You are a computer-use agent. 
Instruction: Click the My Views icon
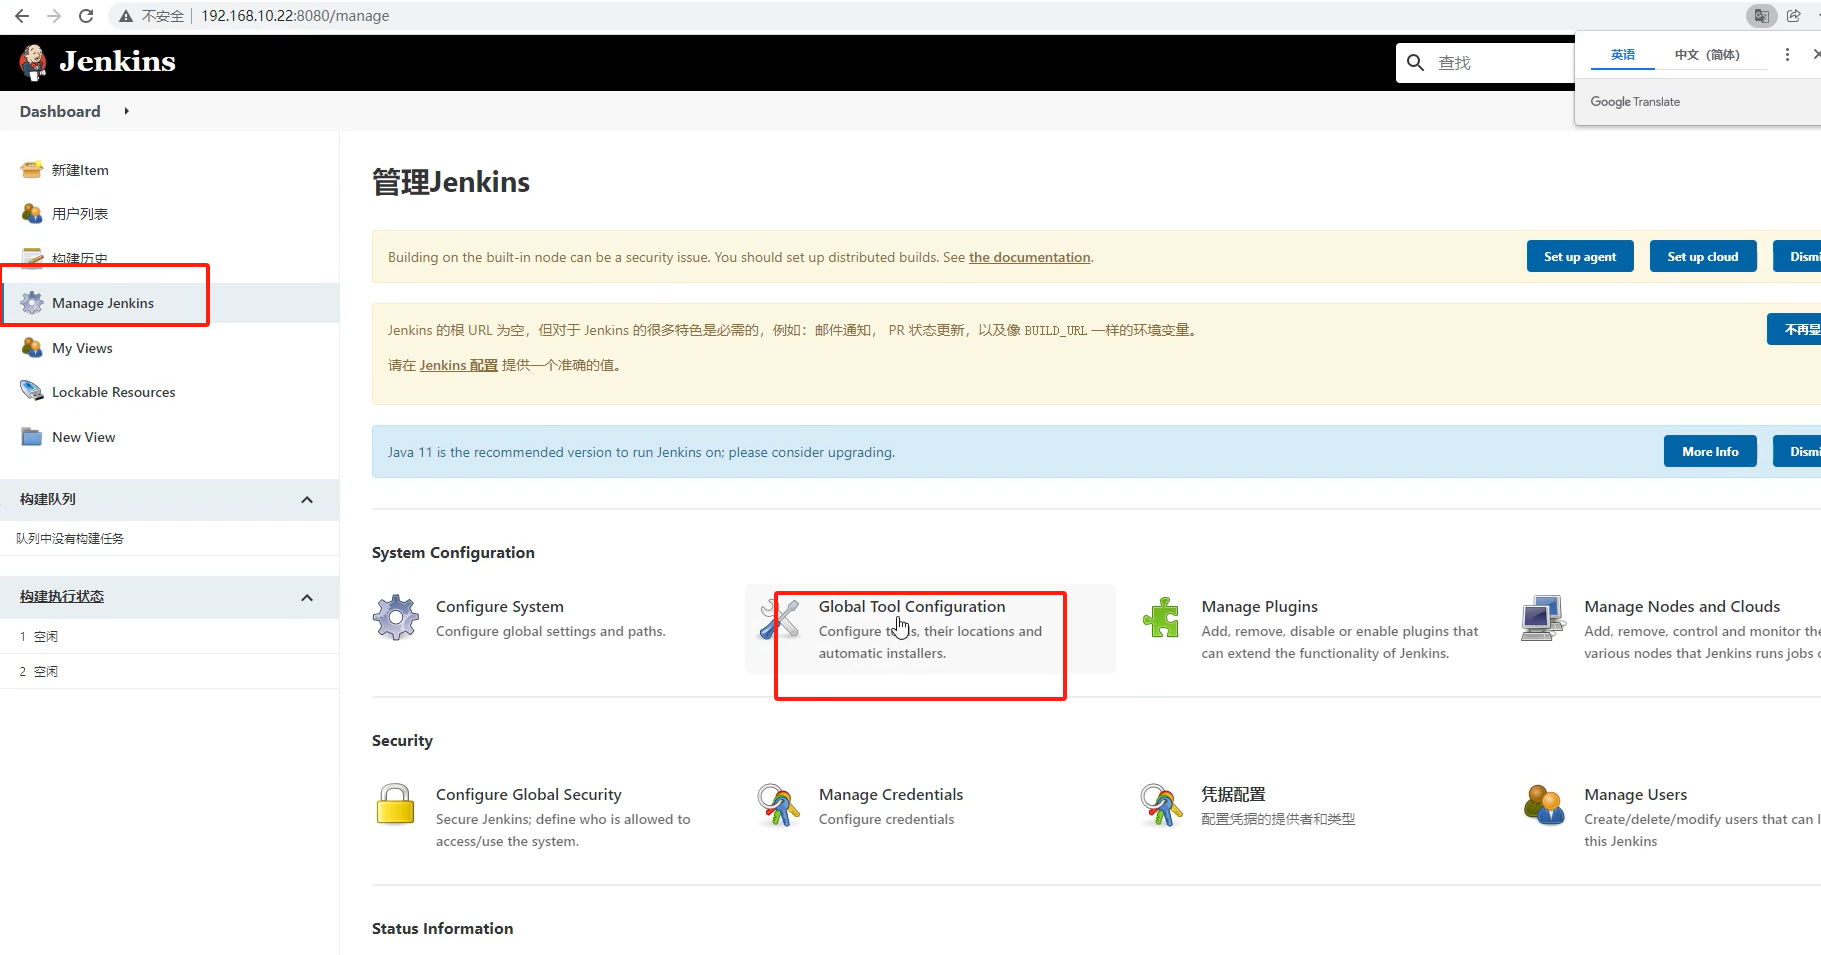coord(32,347)
